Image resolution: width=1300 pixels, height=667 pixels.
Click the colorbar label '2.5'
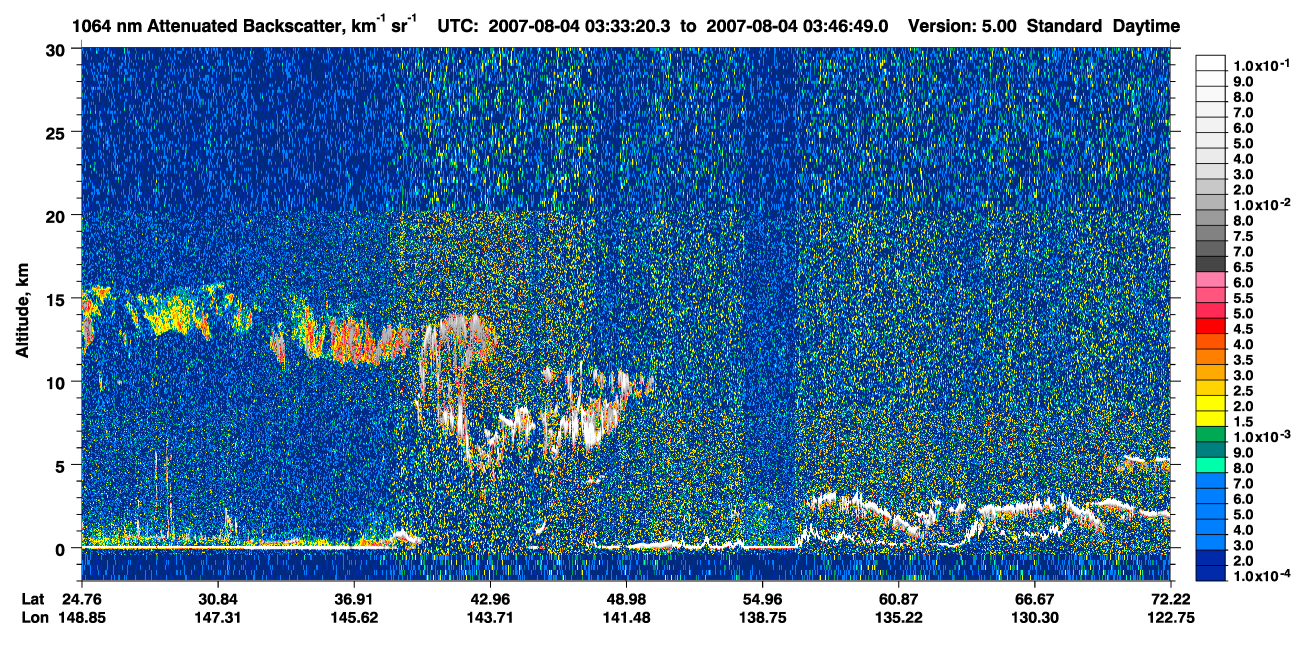1242,393
